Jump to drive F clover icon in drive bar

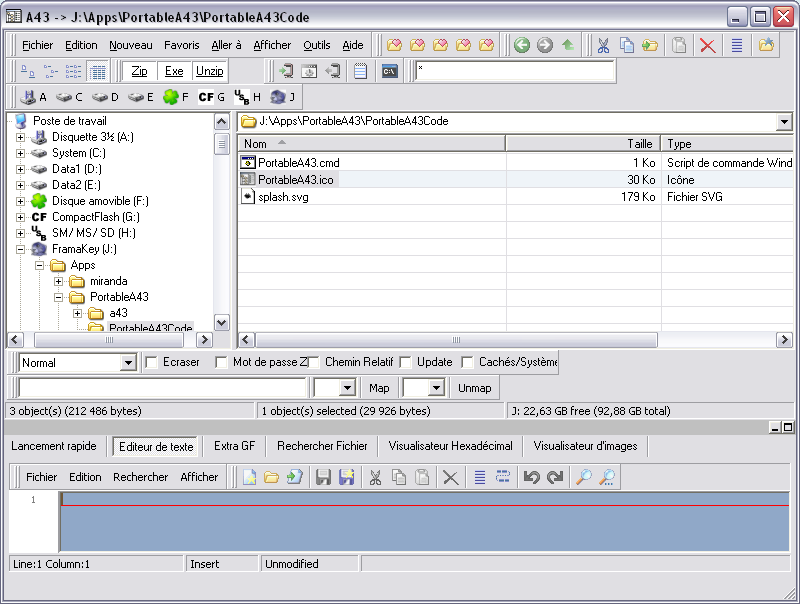(176, 97)
